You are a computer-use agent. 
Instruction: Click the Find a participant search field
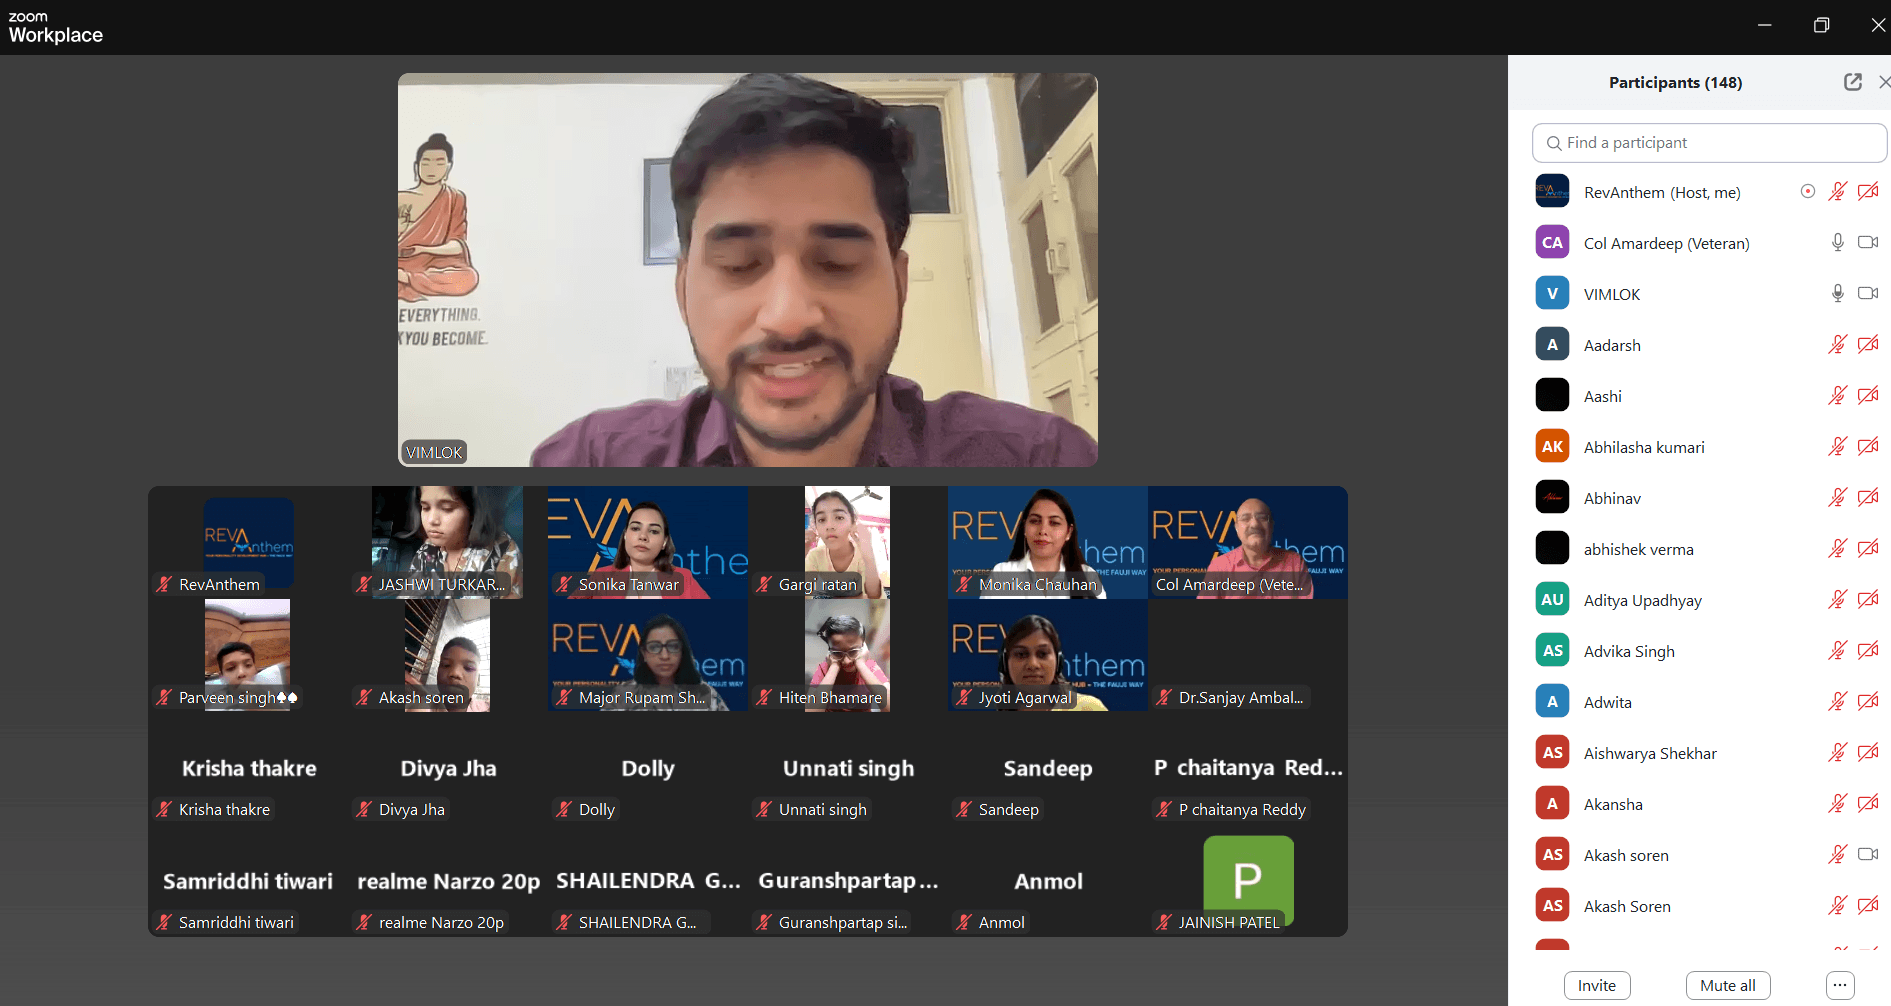(1708, 143)
